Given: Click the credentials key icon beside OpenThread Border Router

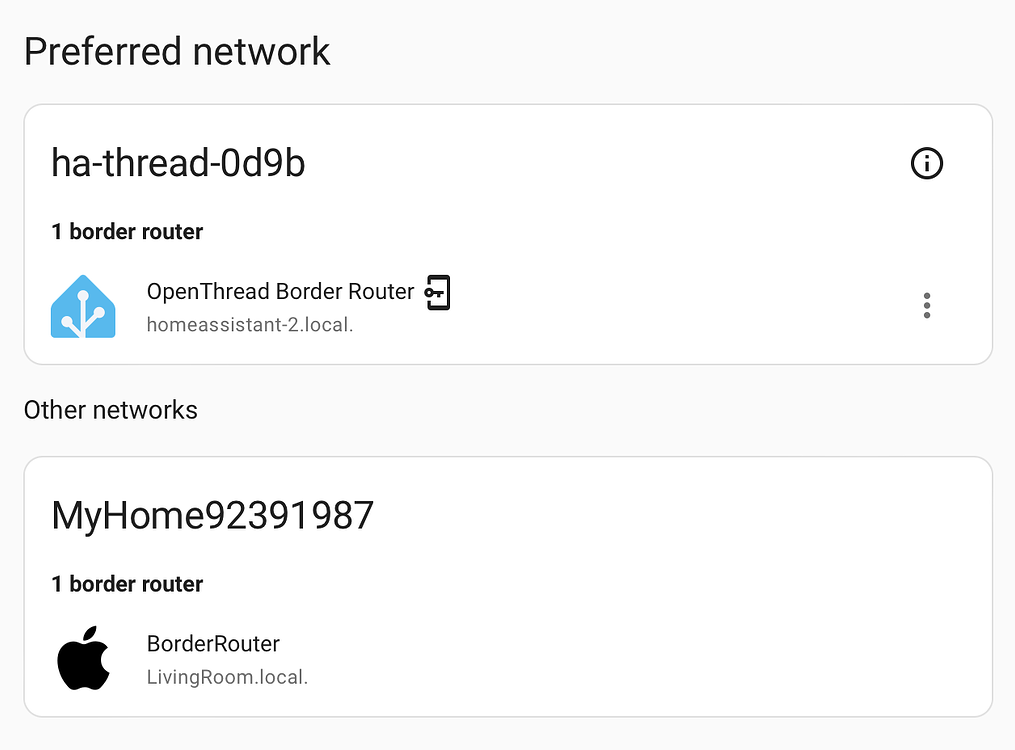Looking at the screenshot, I should (x=437, y=292).
